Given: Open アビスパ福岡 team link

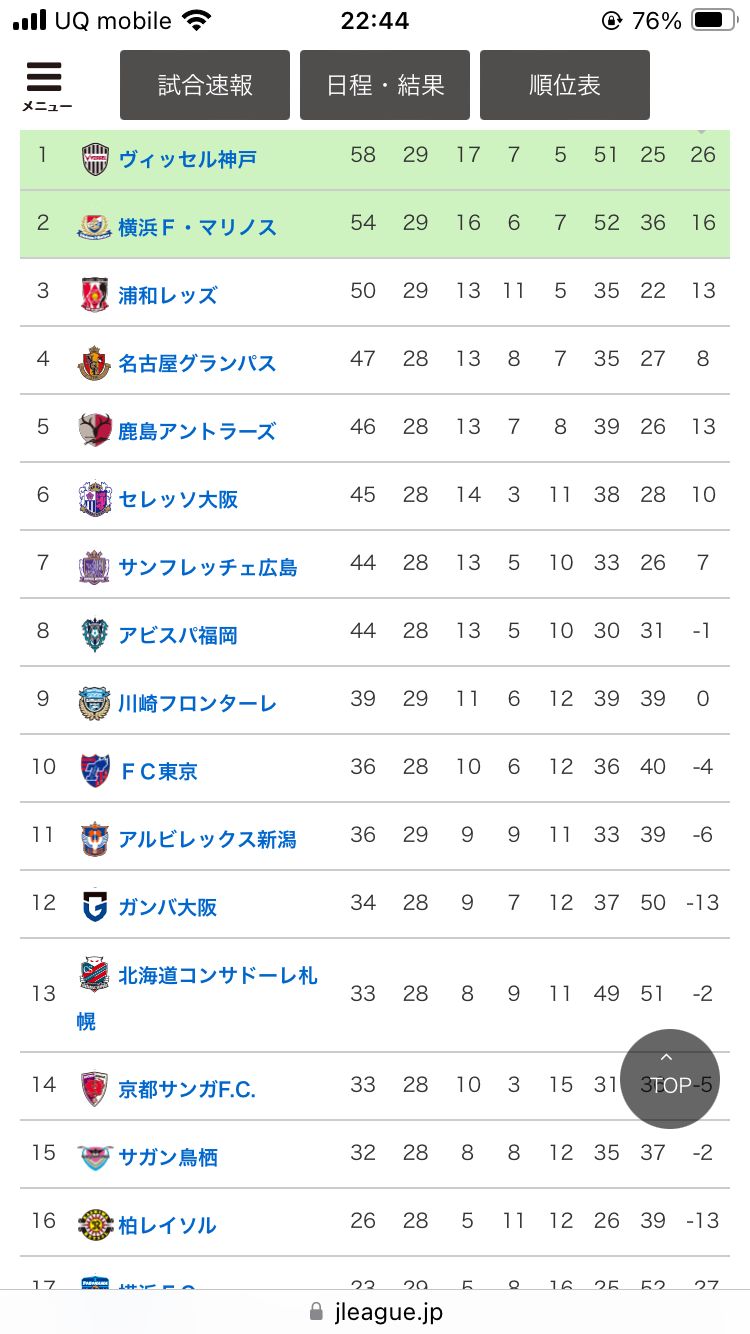Looking at the screenshot, I should pyautogui.click(x=178, y=635).
